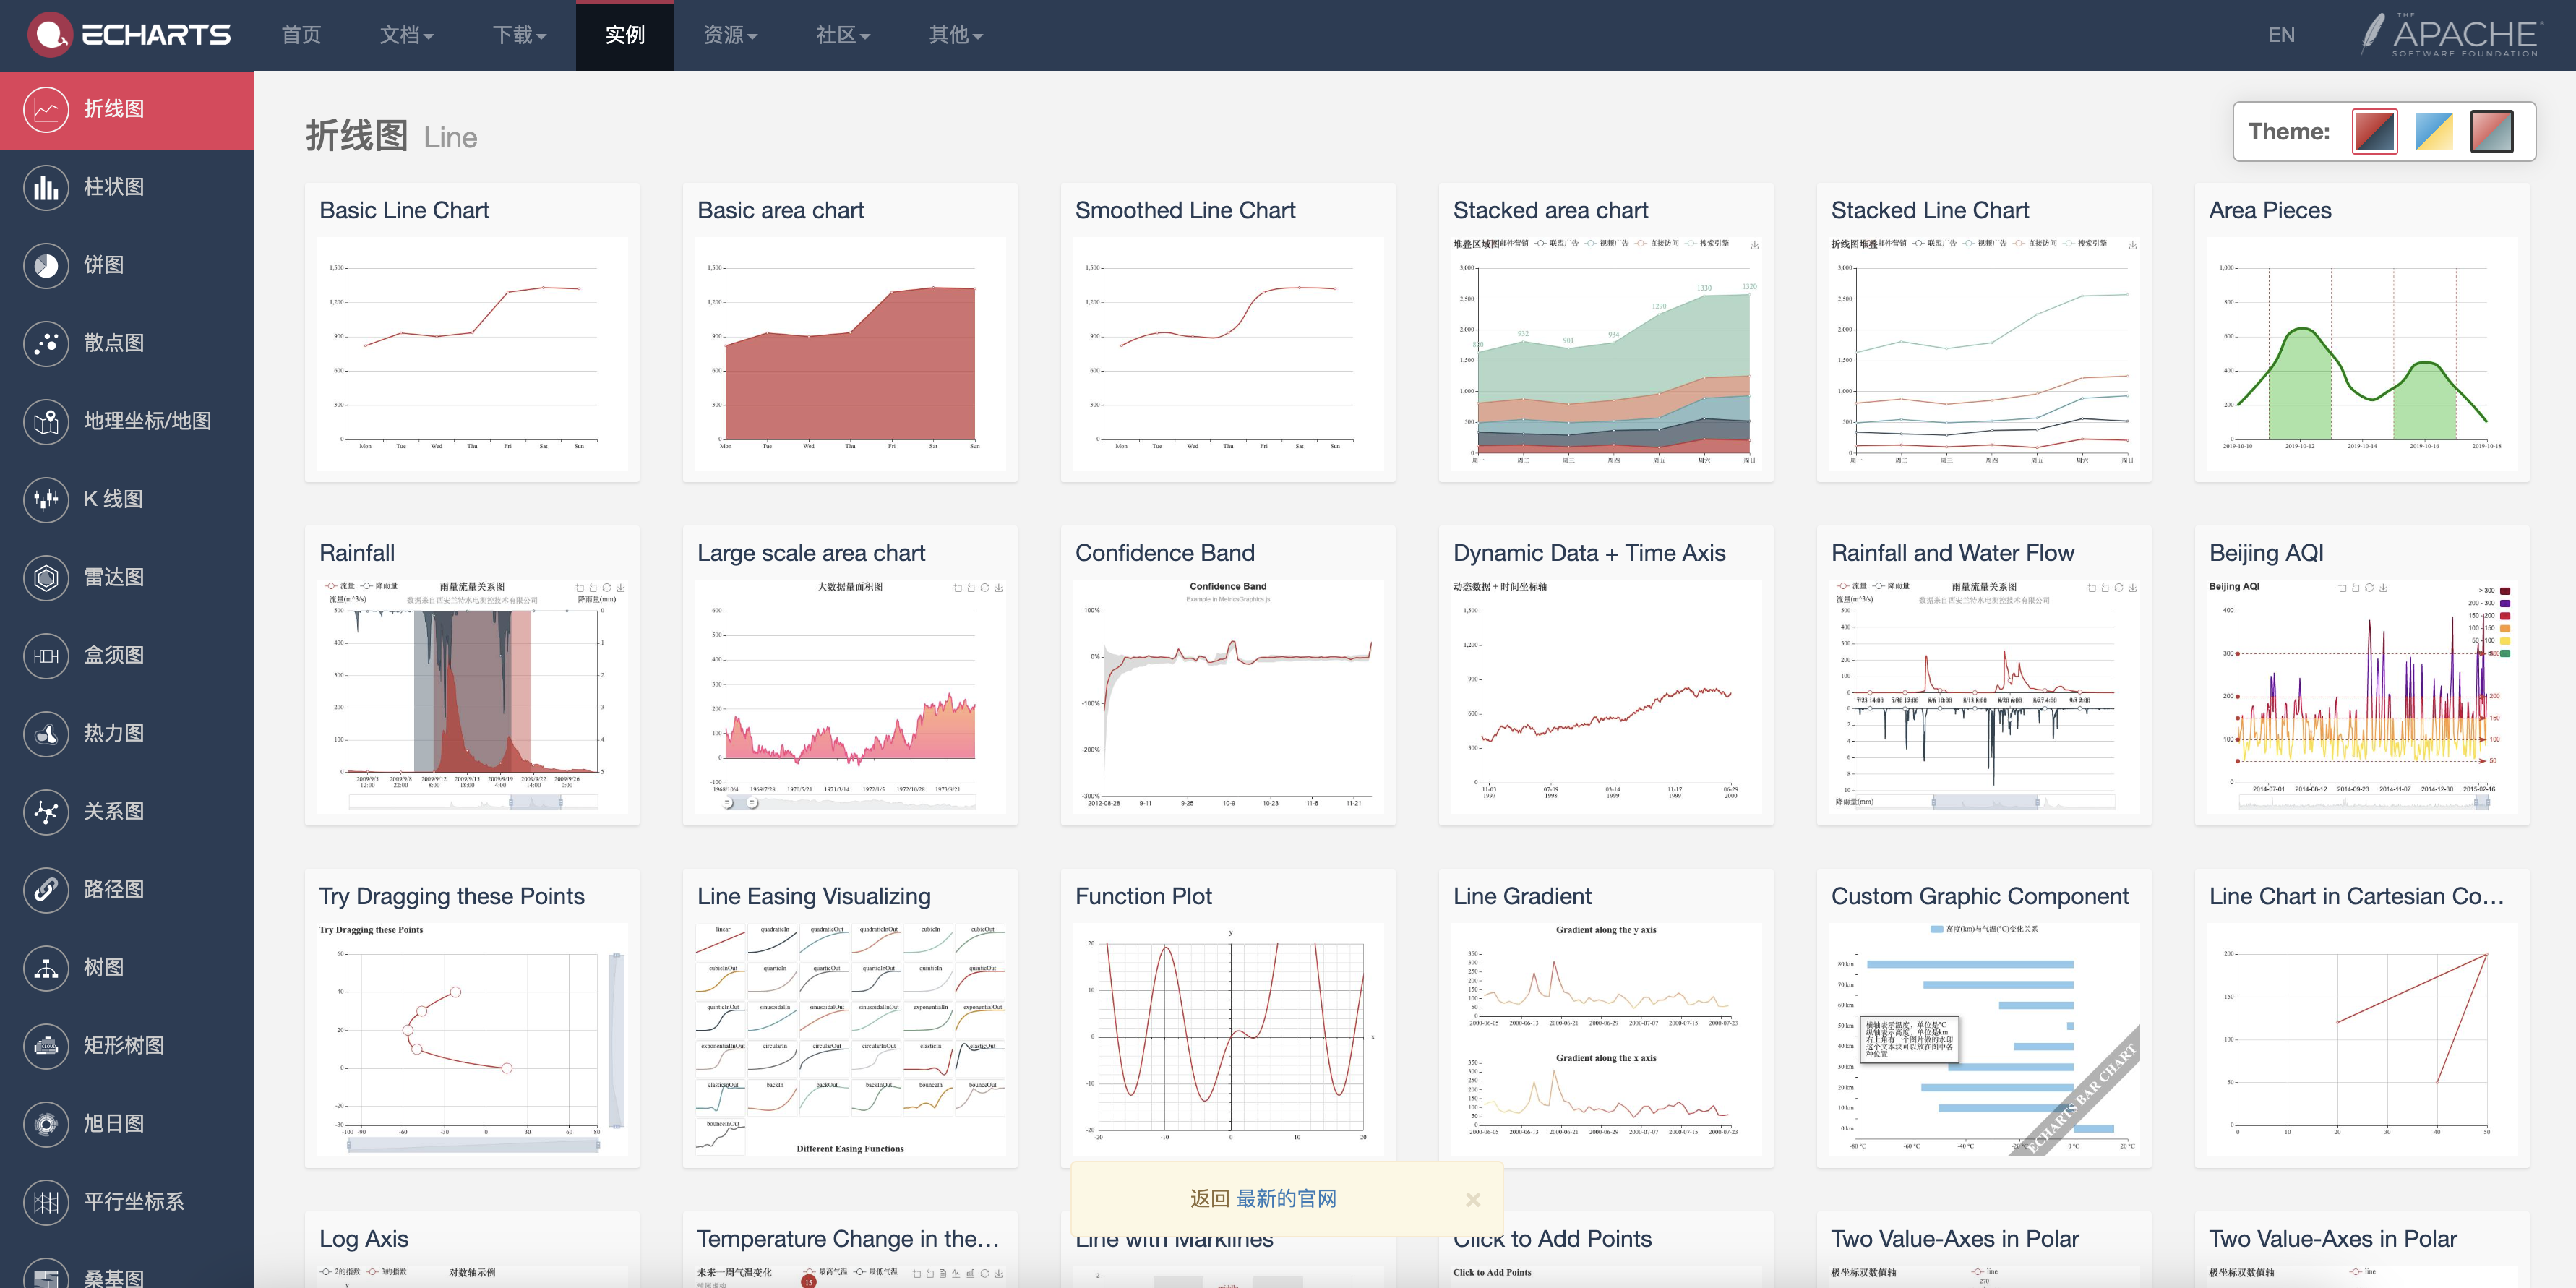Open the tree chart (树图) icon
This screenshot has width=2576, height=1288.
click(x=46, y=967)
